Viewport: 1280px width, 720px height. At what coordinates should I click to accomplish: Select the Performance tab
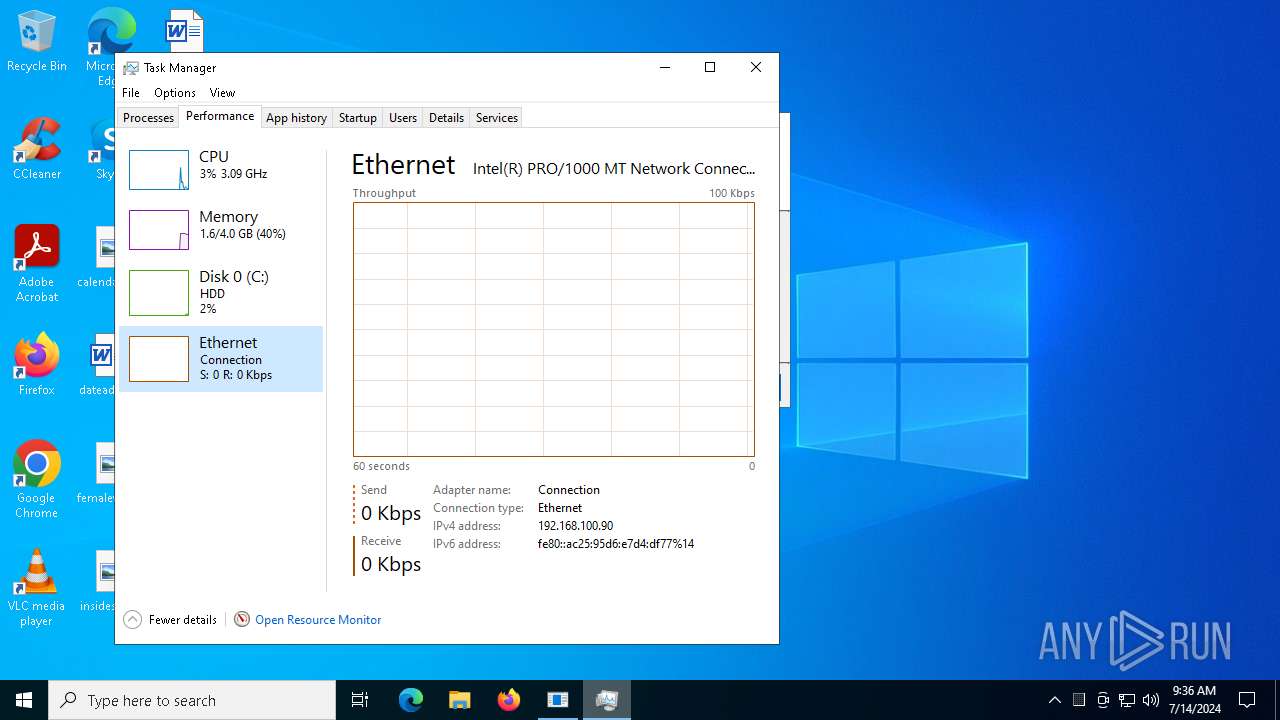pos(220,116)
